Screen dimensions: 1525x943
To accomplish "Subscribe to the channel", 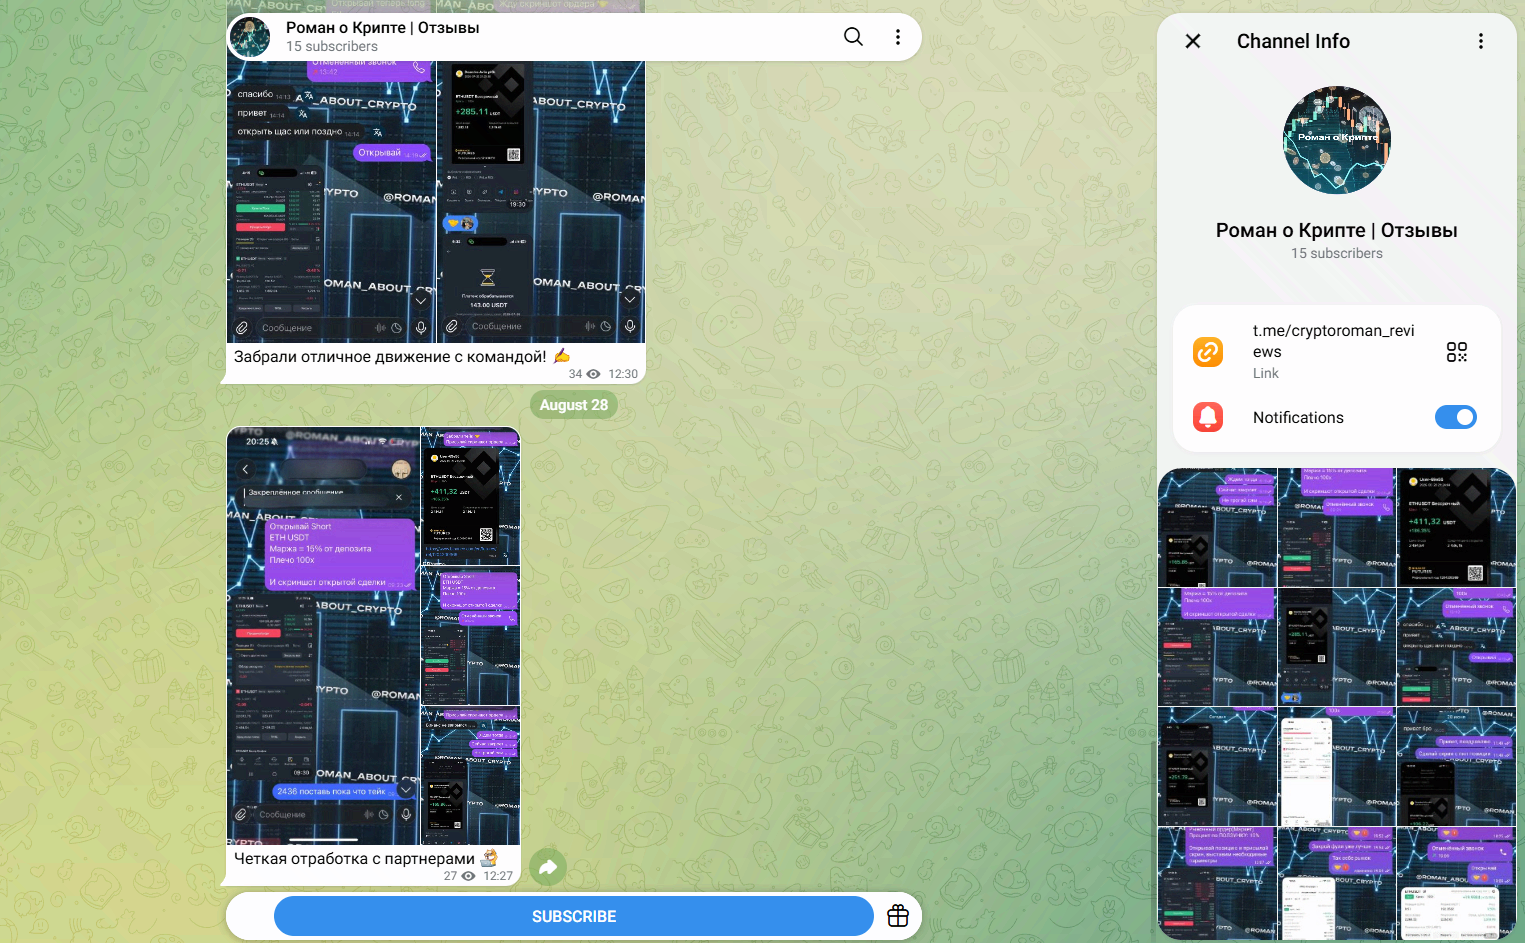I will pyautogui.click(x=574, y=916).
